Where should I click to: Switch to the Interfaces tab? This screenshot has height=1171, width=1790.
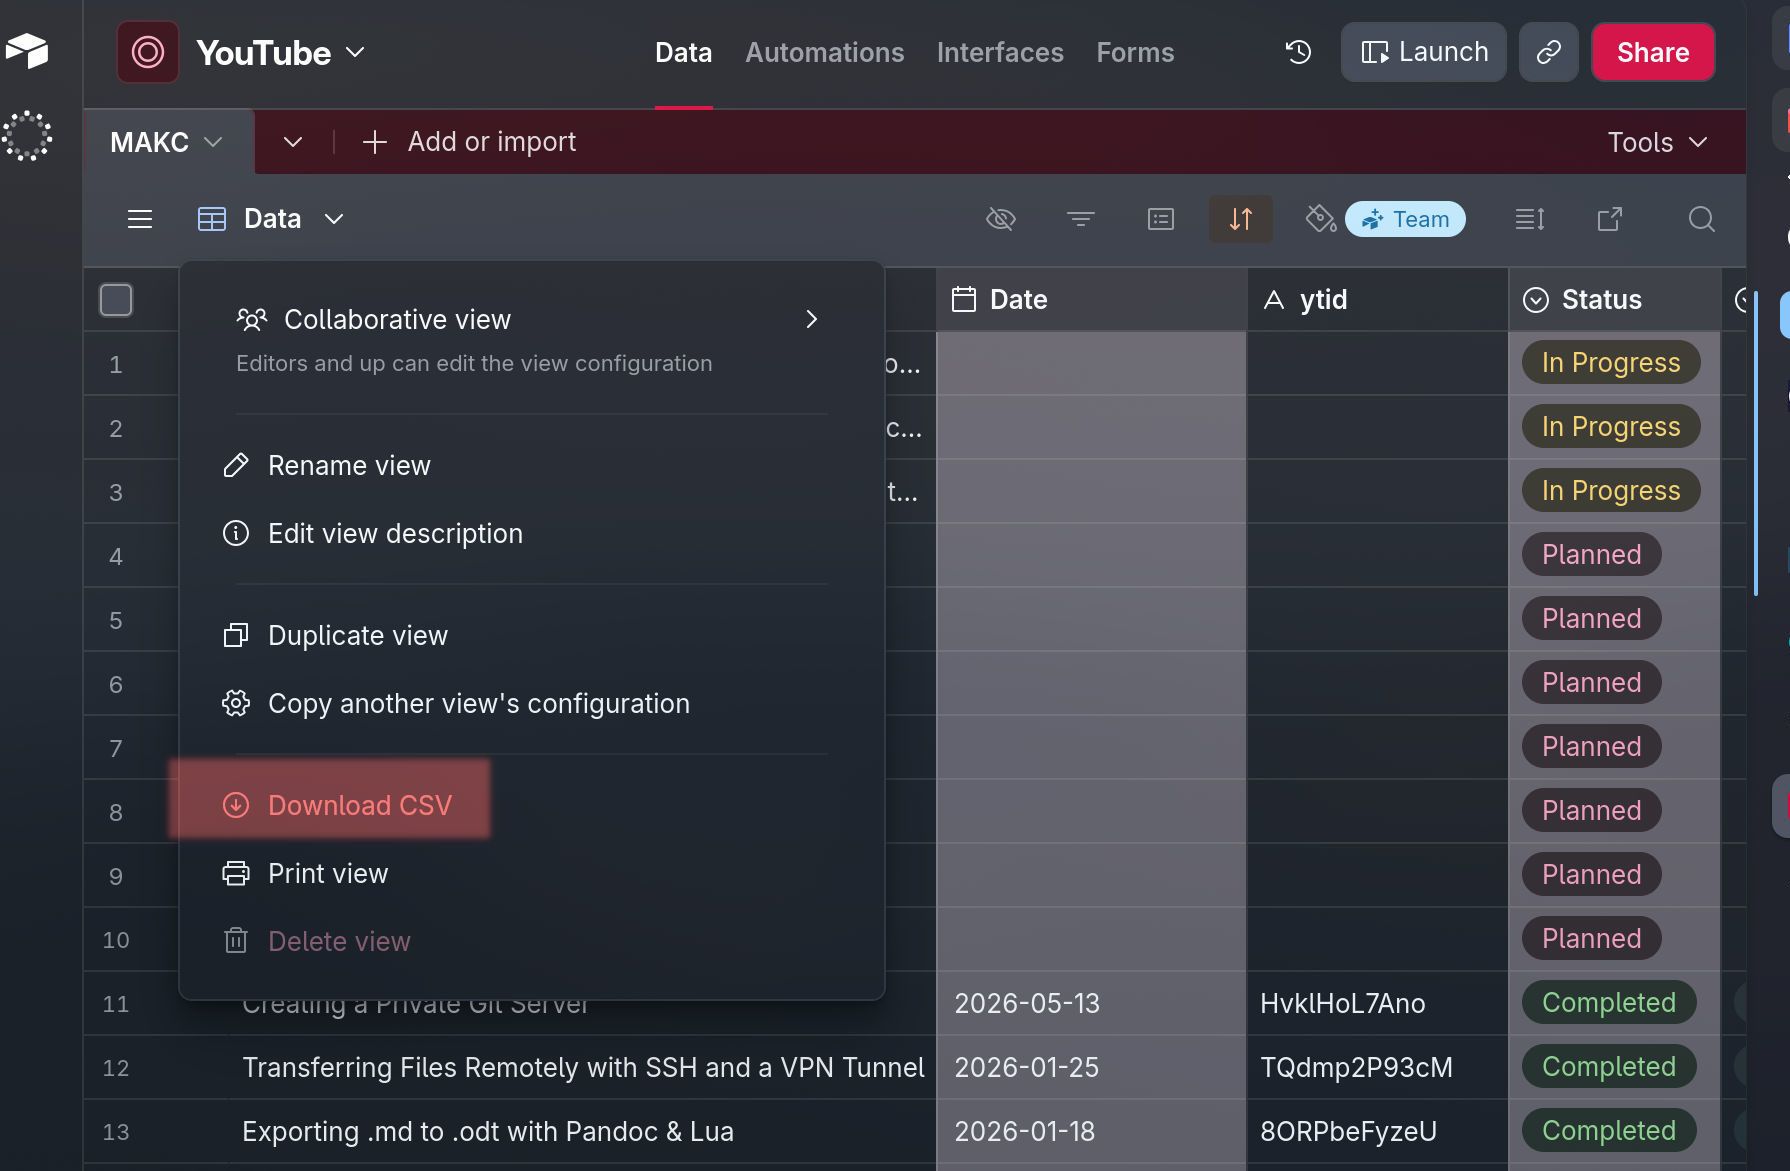pos(1000,52)
